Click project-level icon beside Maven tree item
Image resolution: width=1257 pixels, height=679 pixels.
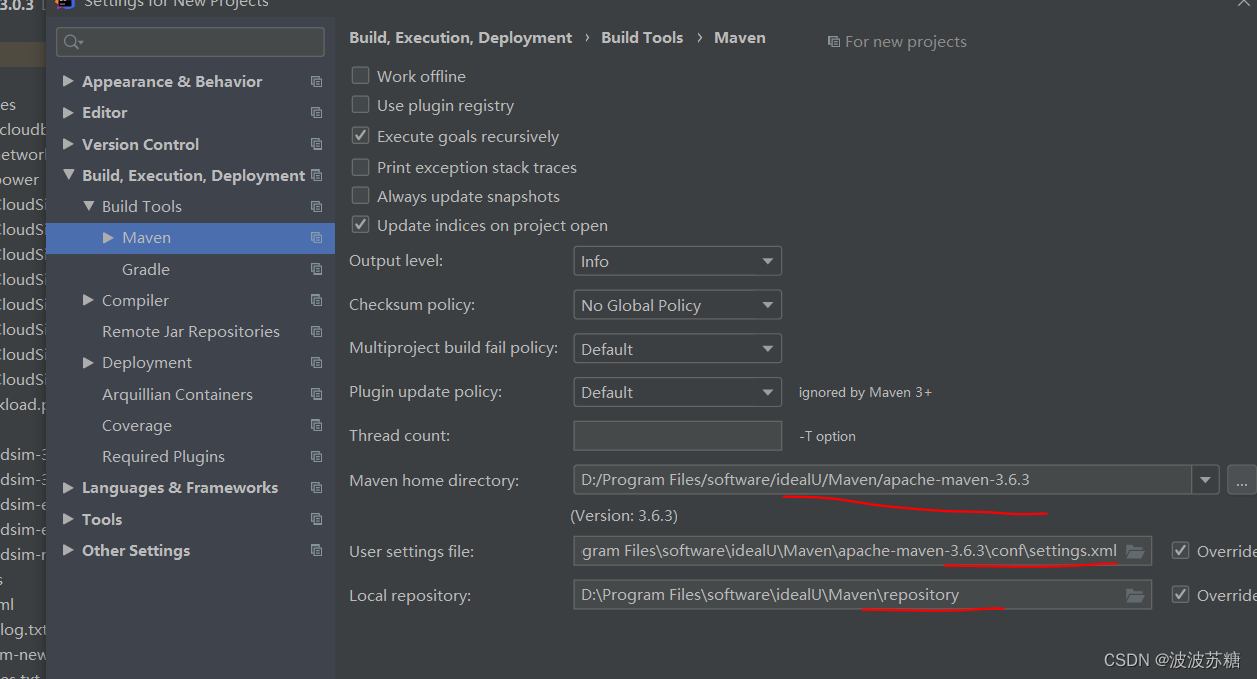click(x=316, y=238)
